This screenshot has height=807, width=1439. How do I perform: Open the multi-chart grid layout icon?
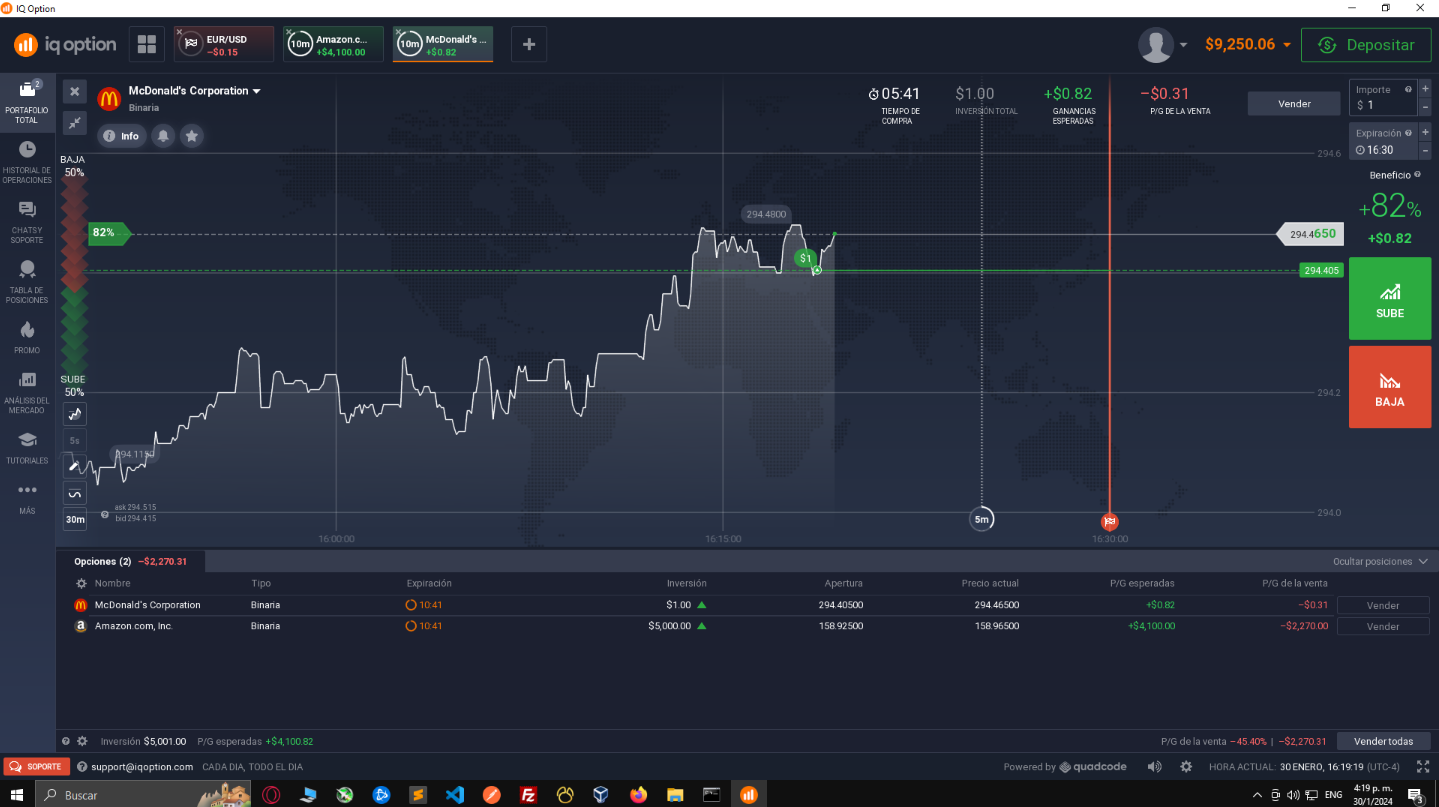click(147, 44)
